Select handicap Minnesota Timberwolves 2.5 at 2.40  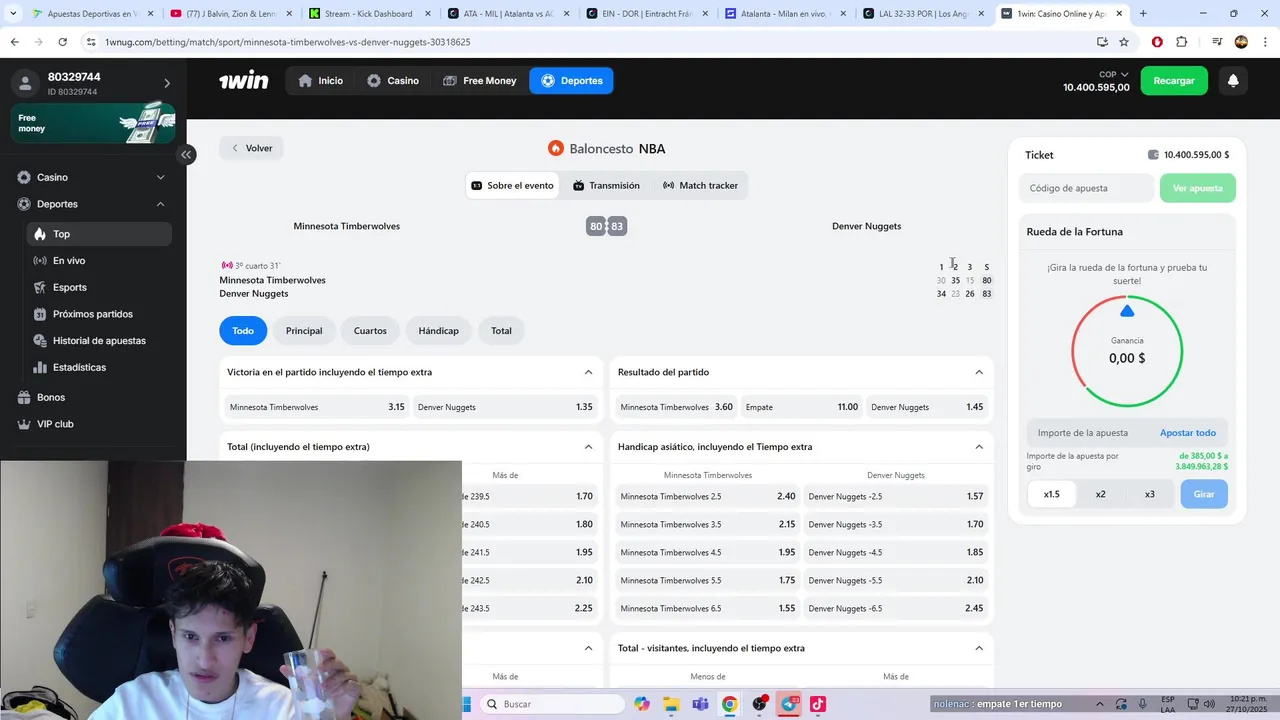[708, 496]
